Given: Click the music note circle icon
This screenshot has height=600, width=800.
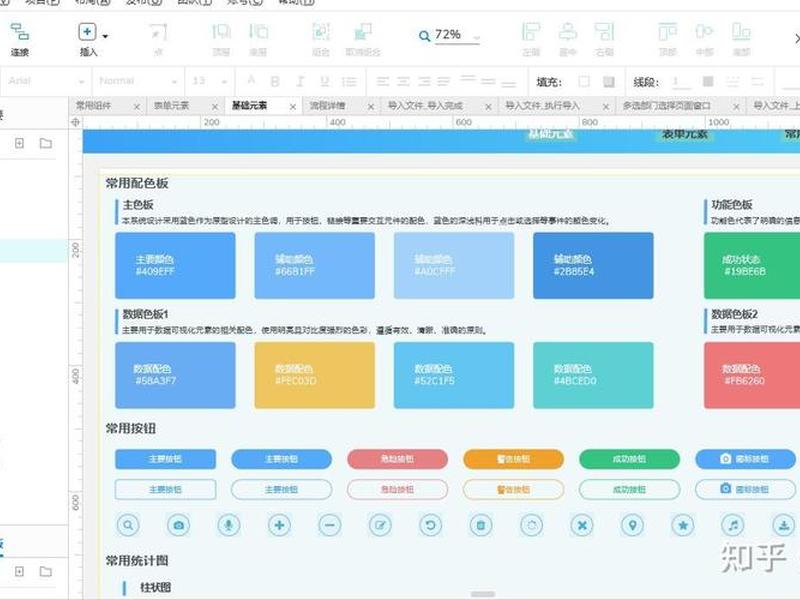Looking at the screenshot, I should (733, 524).
